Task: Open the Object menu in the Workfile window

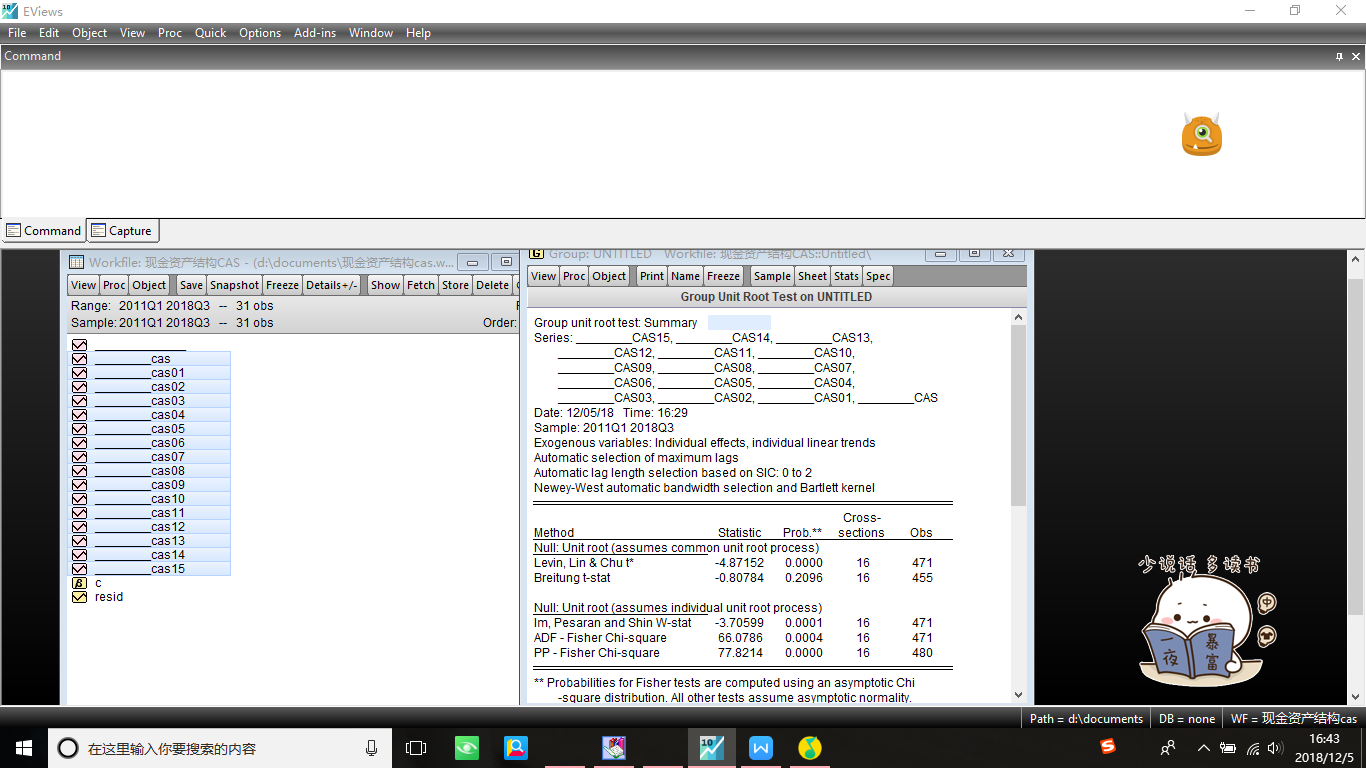Action: [149, 285]
